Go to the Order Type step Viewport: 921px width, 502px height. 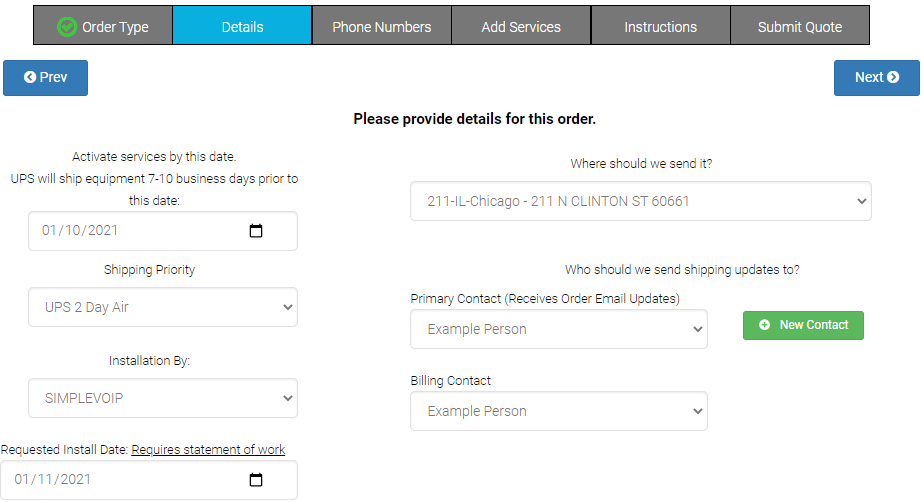(x=103, y=25)
